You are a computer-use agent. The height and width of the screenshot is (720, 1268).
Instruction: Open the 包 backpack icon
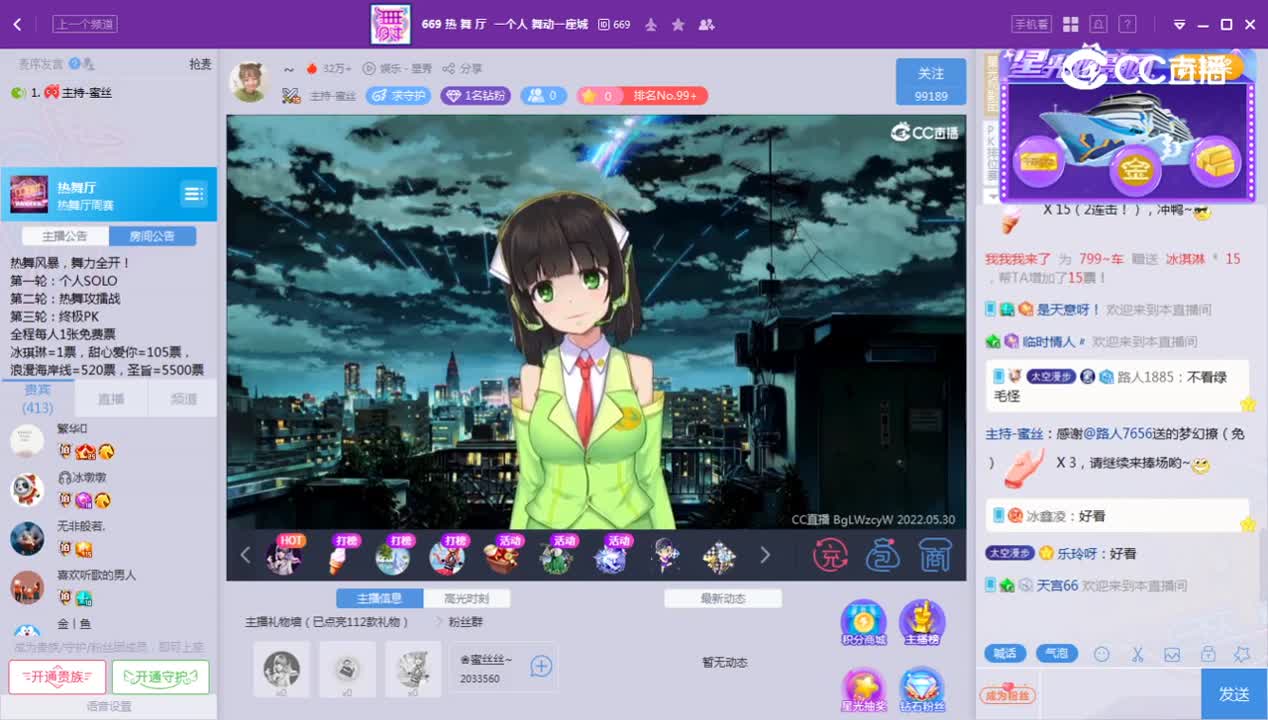click(x=883, y=555)
